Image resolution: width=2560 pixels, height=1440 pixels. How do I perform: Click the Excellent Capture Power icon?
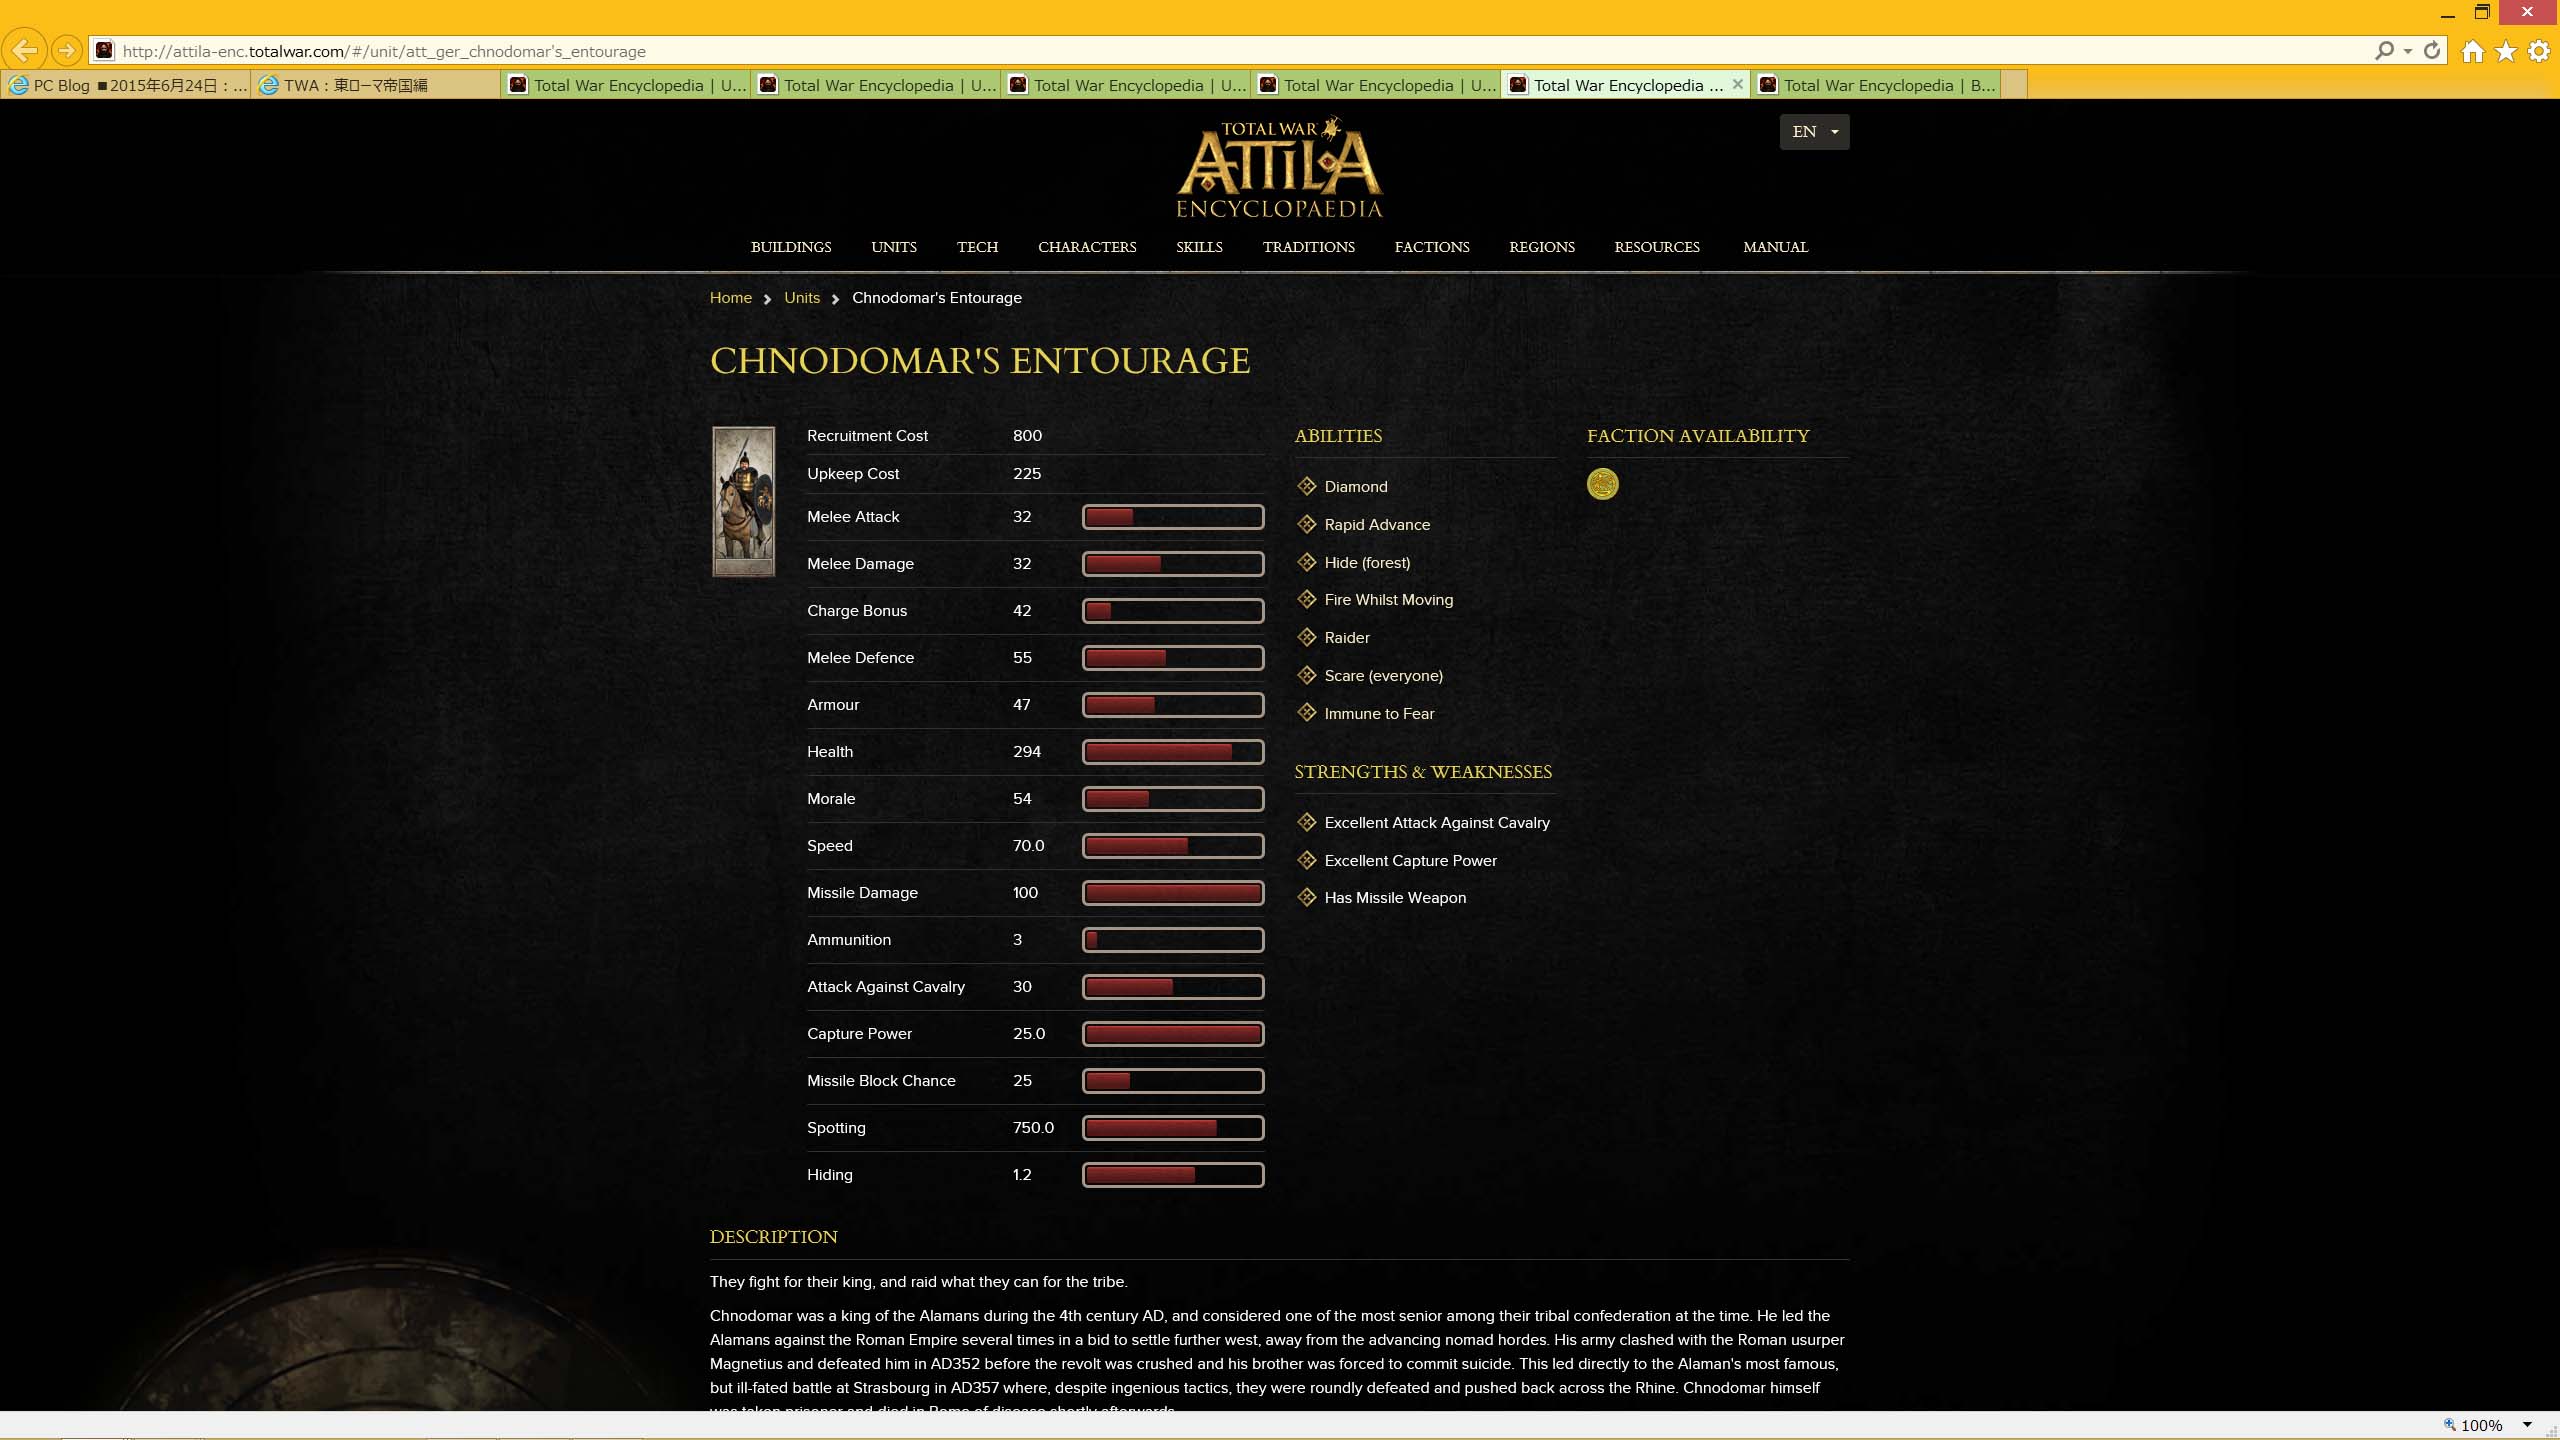pyautogui.click(x=1306, y=860)
